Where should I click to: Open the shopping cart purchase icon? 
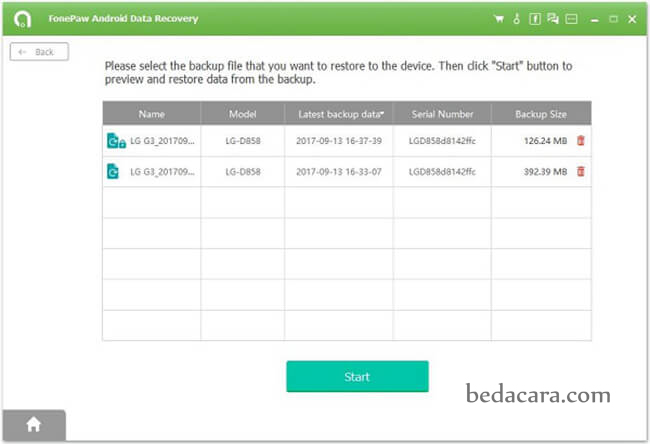[x=499, y=19]
